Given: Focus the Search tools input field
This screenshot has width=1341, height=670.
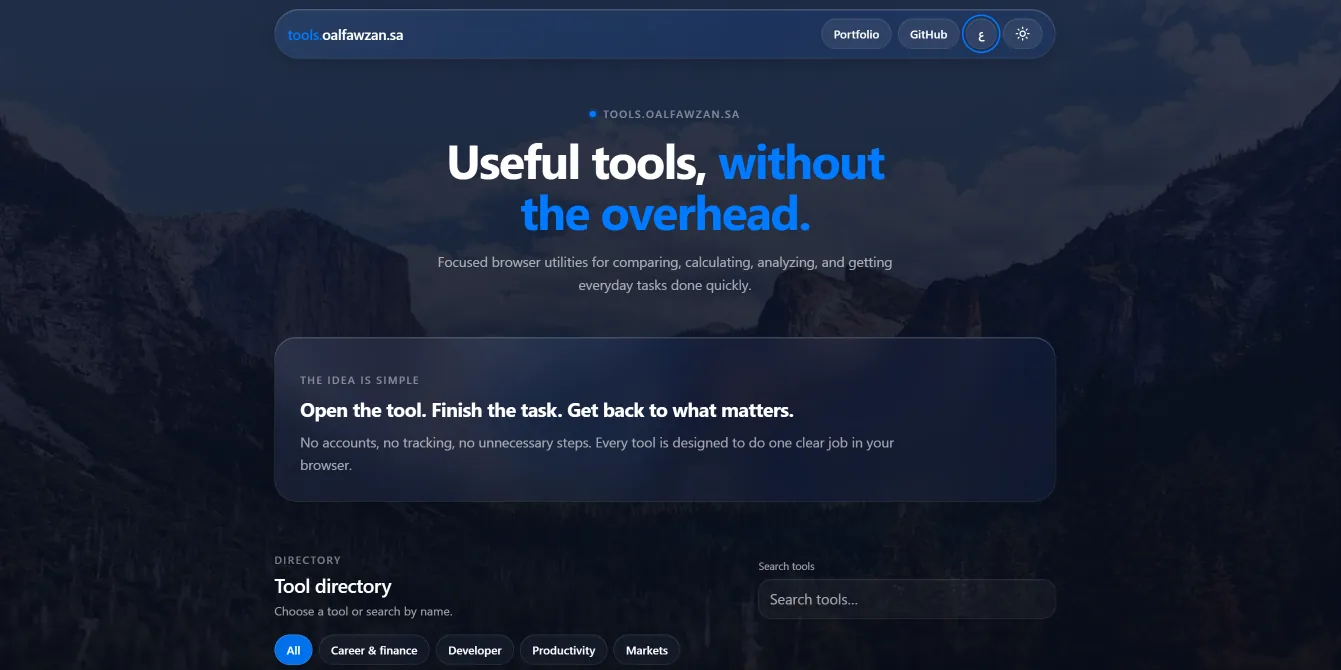Looking at the screenshot, I should click(907, 599).
